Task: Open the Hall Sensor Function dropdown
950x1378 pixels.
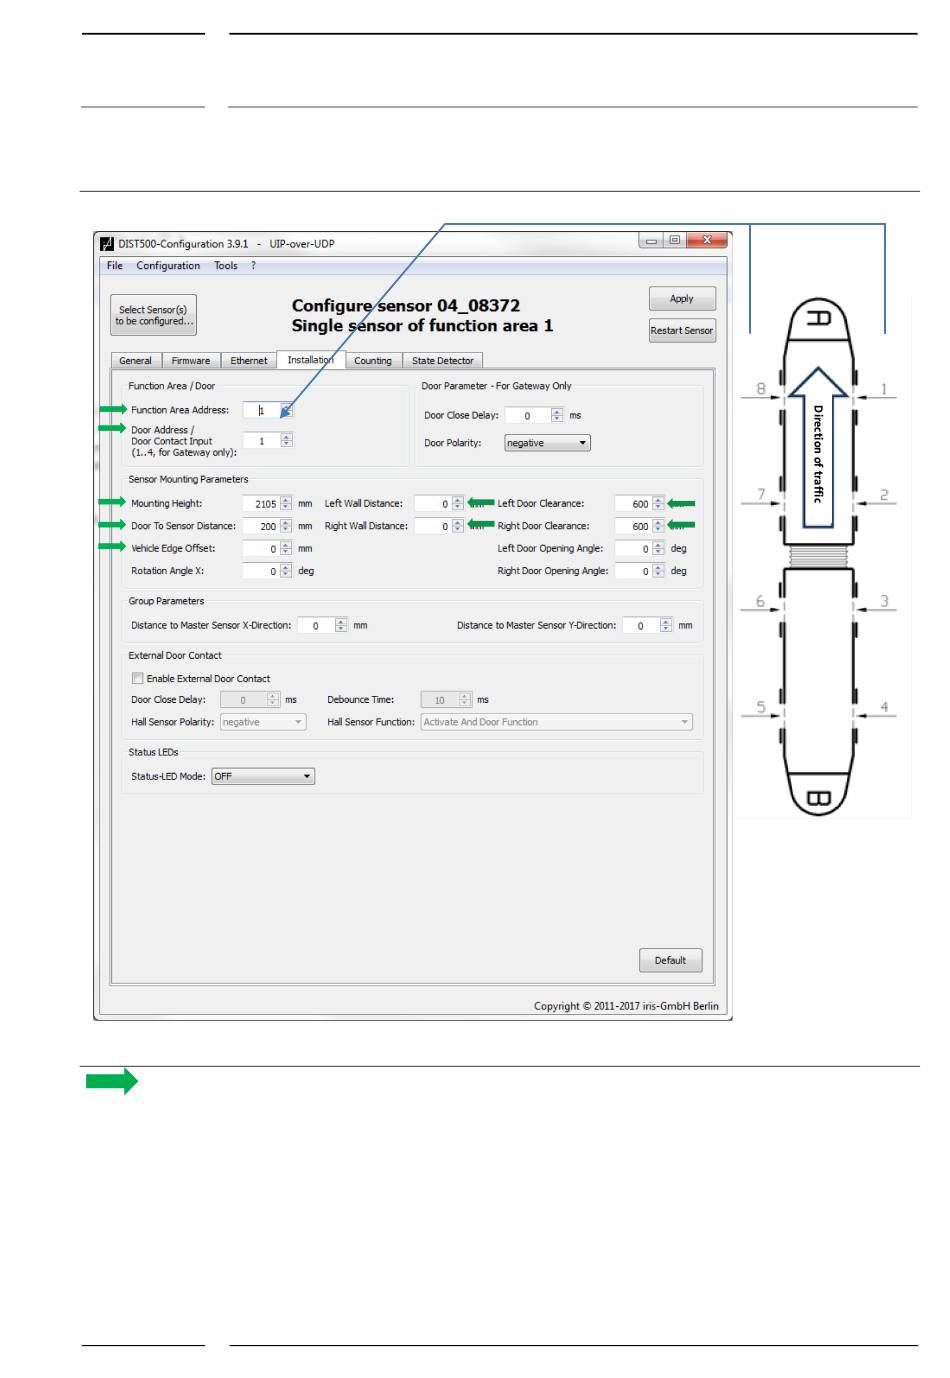Action: click(x=556, y=722)
